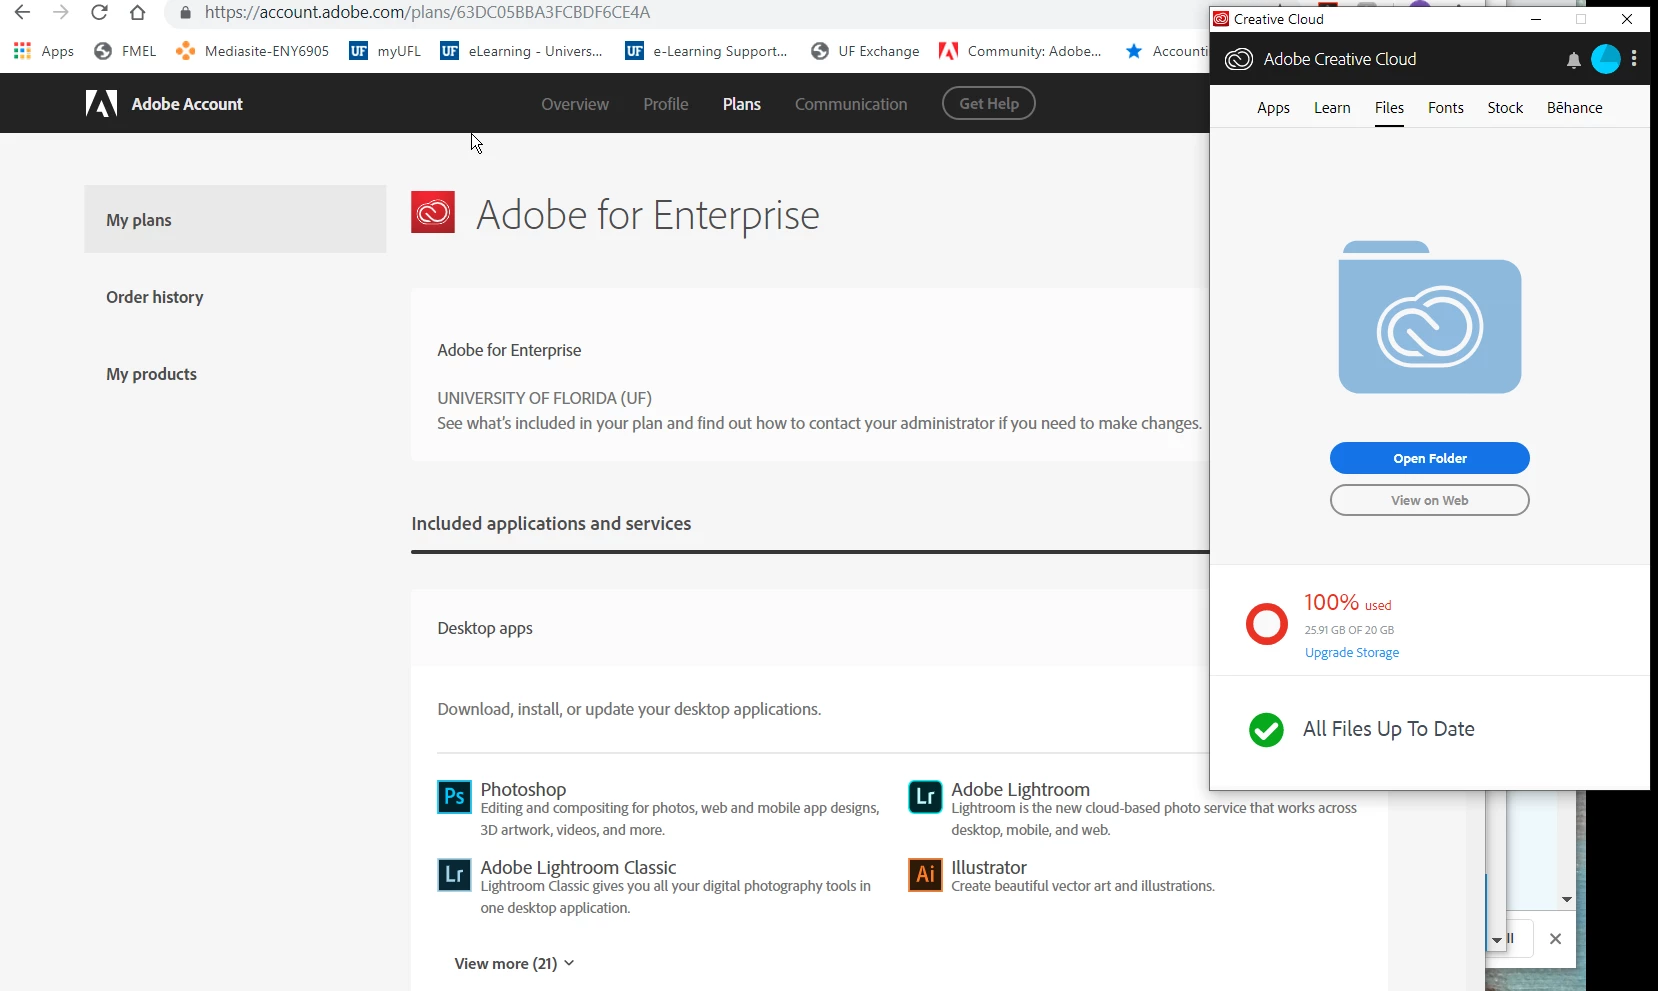Close the bottom download bar X
The height and width of the screenshot is (991, 1658).
(x=1555, y=939)
